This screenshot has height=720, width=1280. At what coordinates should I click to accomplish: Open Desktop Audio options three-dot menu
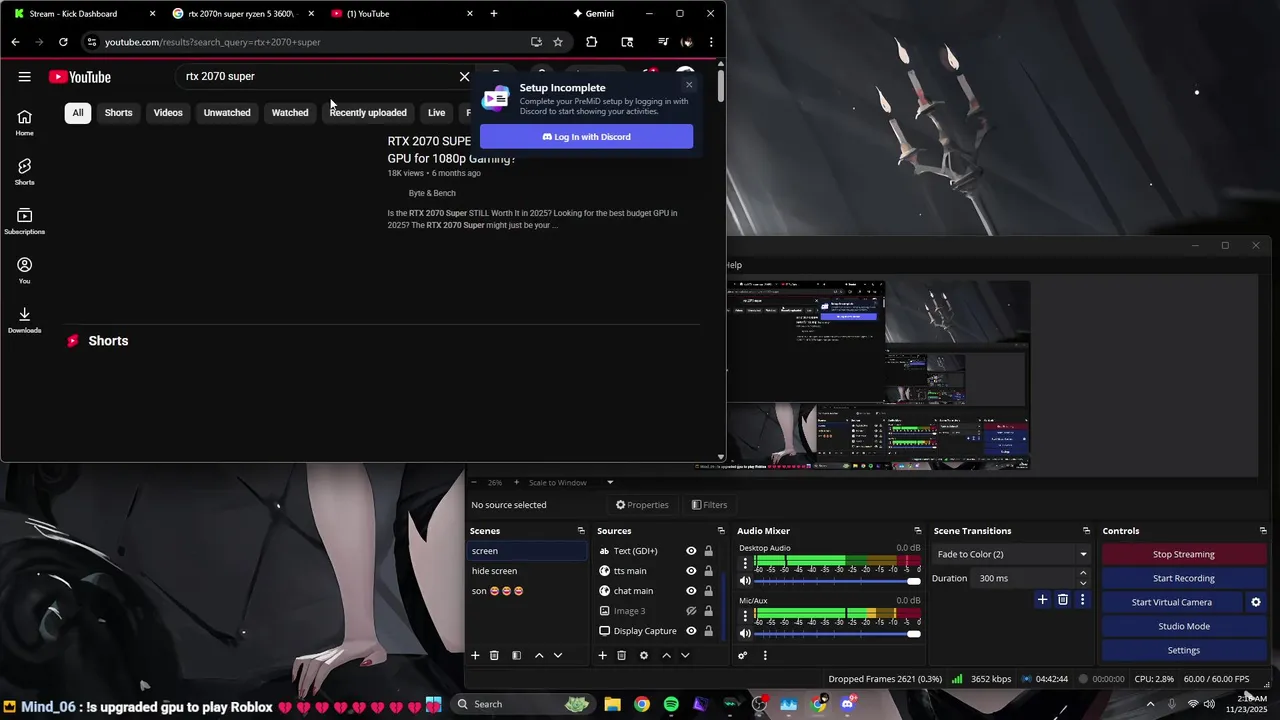tap(745, 563)
